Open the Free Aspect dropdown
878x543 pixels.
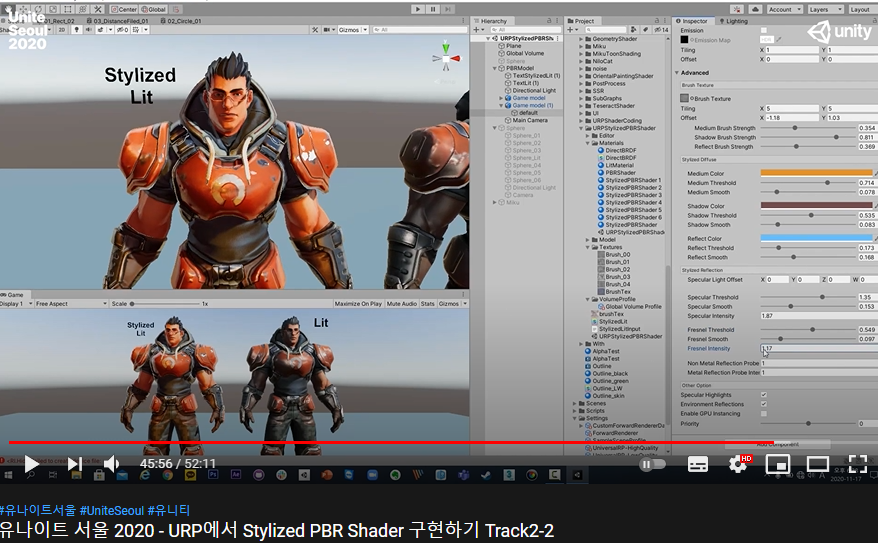[71, 303]
